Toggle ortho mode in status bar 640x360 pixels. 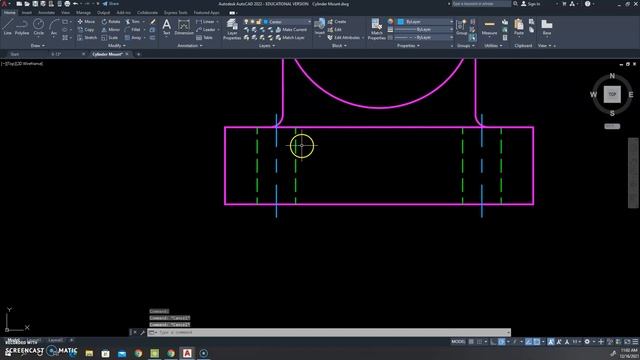[x=494, y=342]
